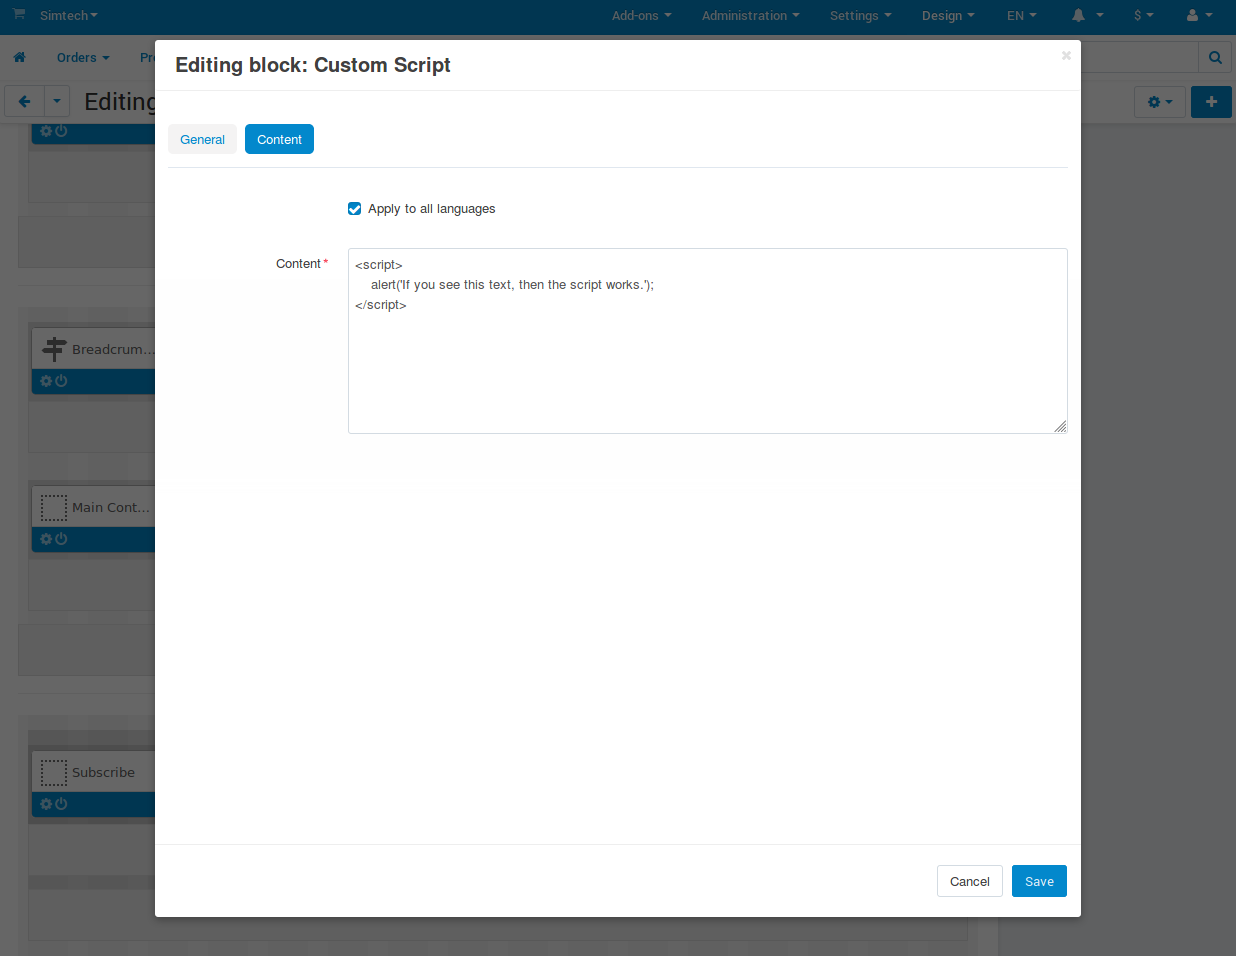Toggle power icon under Subscribe block
This screenshot has height=956, width=1236.
(61, 804)
